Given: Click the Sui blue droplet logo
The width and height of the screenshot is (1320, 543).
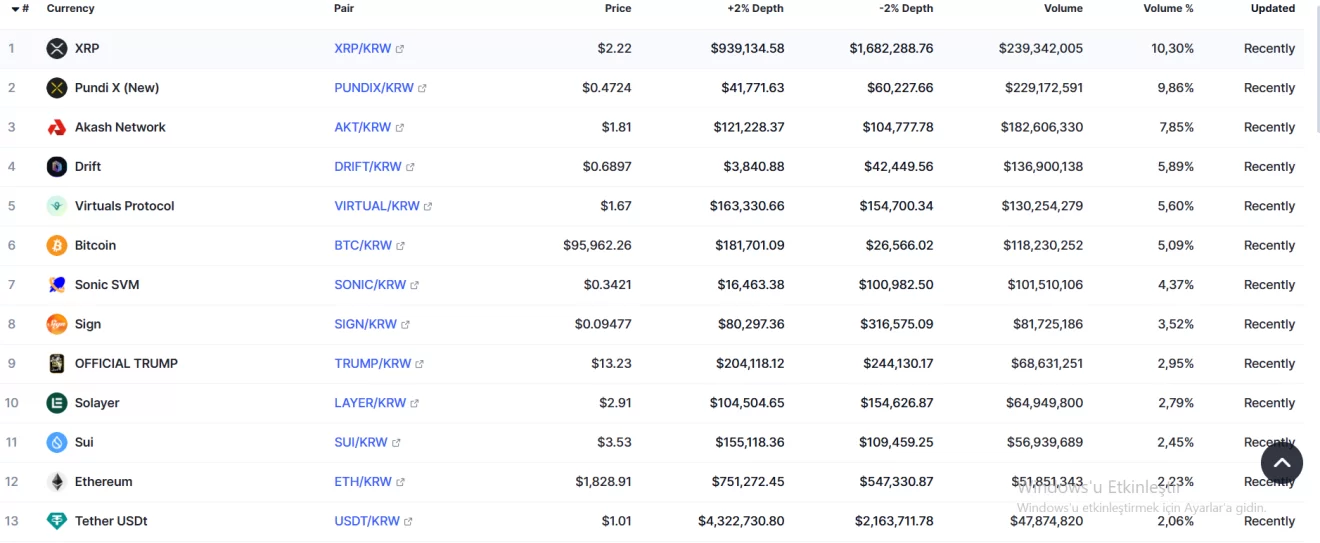Looking at the screenshot, I should (x=57, y=442).
